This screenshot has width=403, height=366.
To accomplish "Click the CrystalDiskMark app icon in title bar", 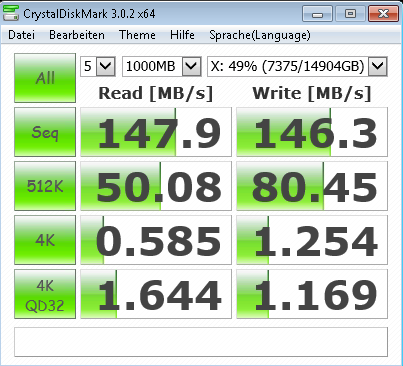I will pos(11,13).
